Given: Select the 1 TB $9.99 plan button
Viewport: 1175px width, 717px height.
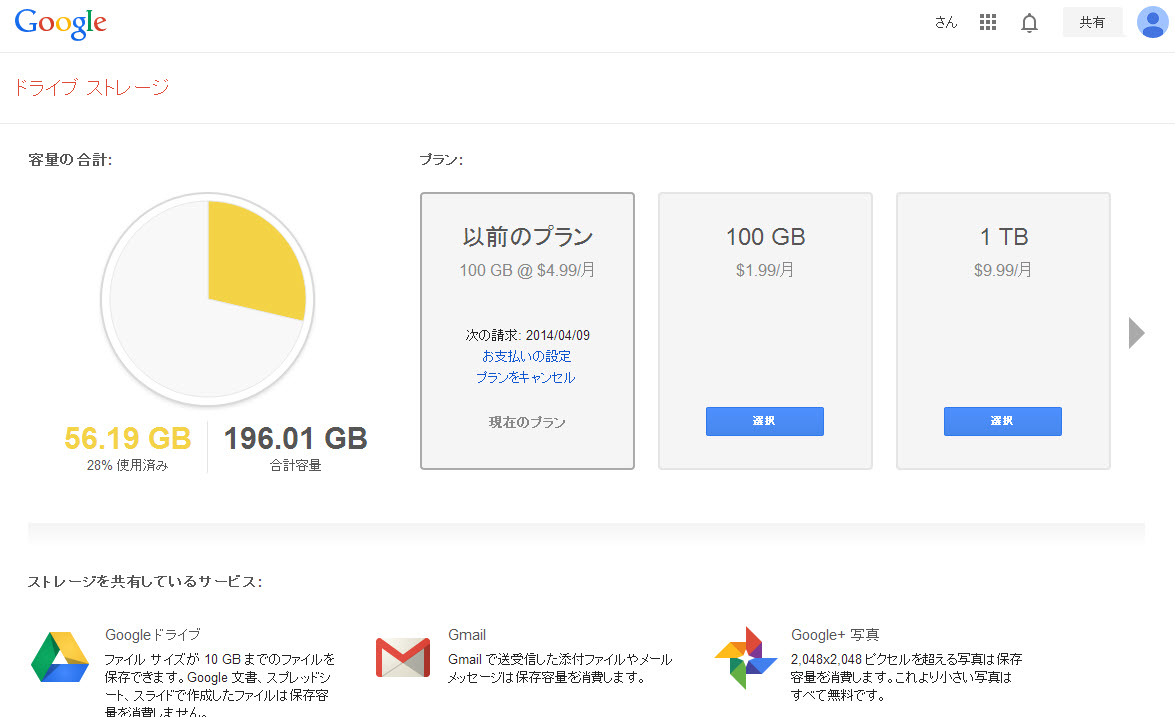Looking at the screenshot, I should coord(1003,421).
